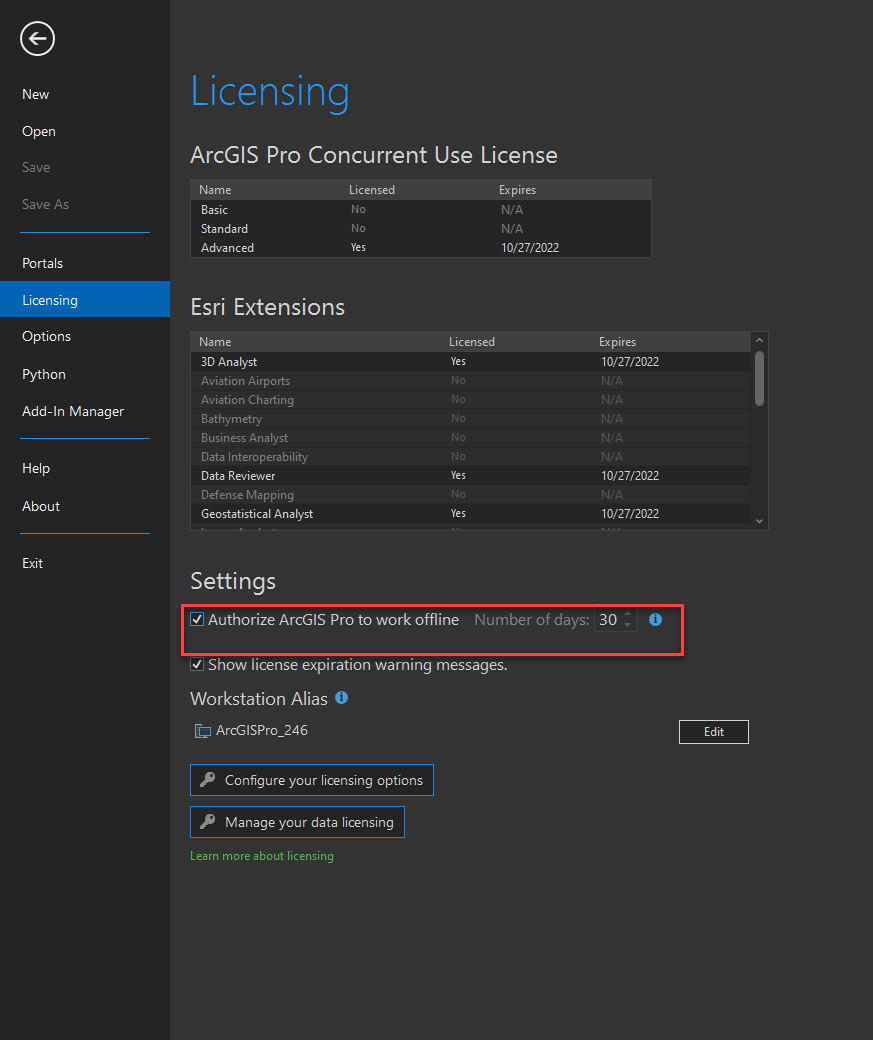Select the Advanced license row

coord(421,247)
